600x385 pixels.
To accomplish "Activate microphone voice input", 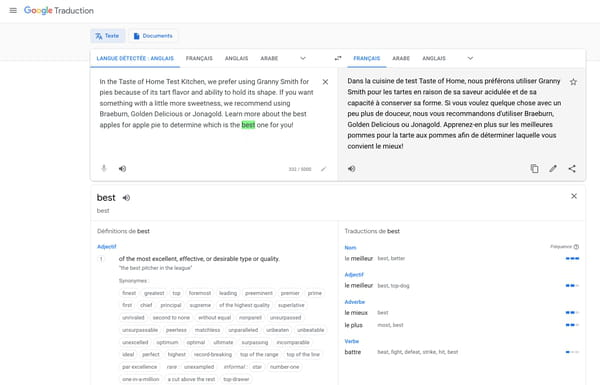I will [x=104, y=168].
